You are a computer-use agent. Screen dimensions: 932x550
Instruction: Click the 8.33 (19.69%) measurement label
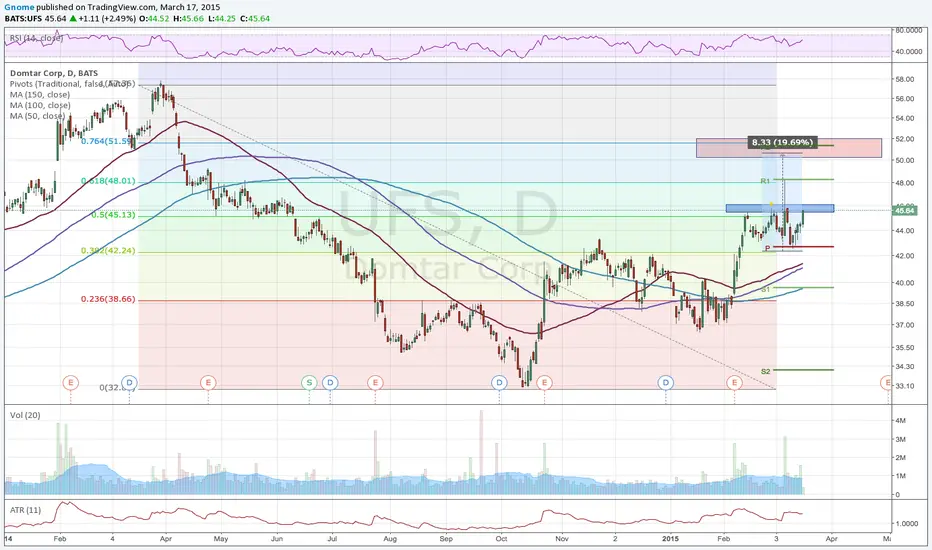click(x=782, y=143)
